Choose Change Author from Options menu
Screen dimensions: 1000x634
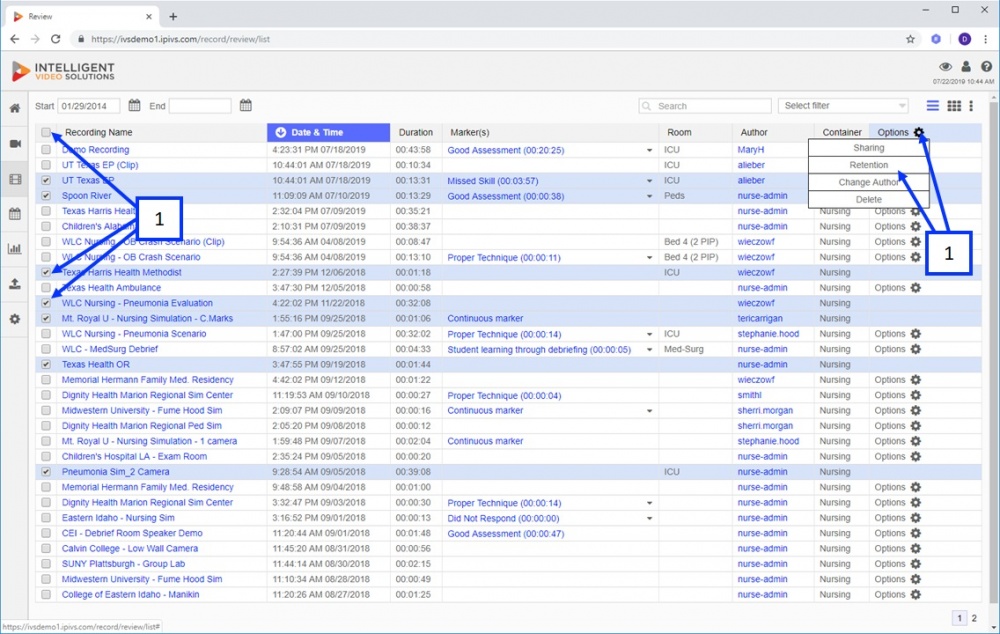pyautogui.click(x=869, y=182)
